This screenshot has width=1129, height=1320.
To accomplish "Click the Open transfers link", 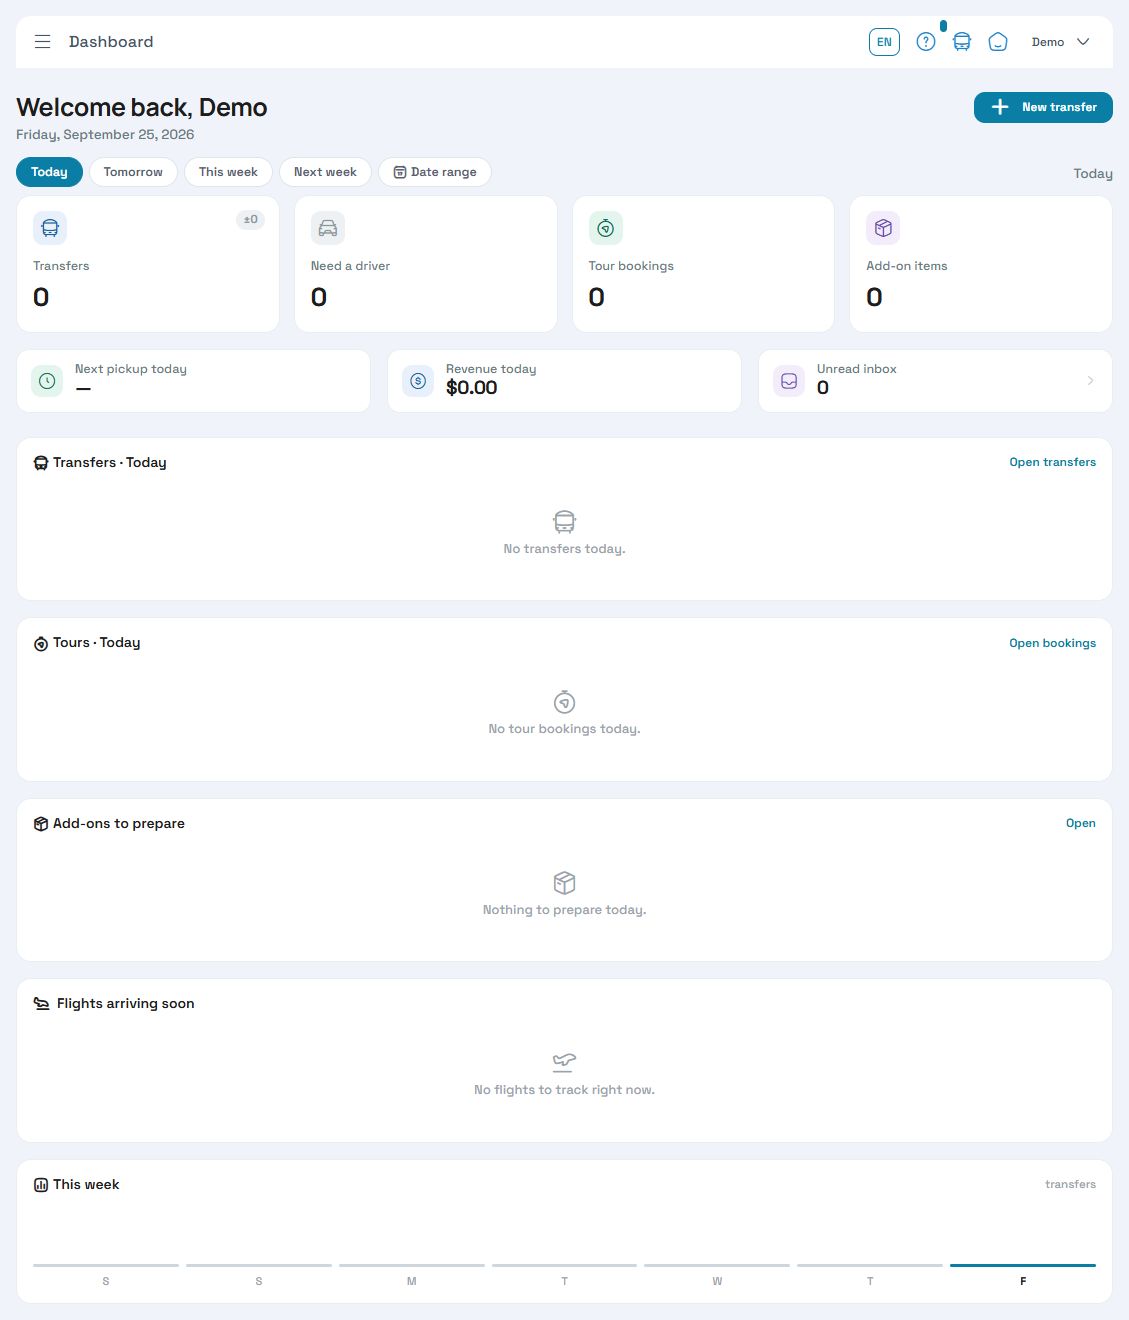I will [x=1052, y=462].
